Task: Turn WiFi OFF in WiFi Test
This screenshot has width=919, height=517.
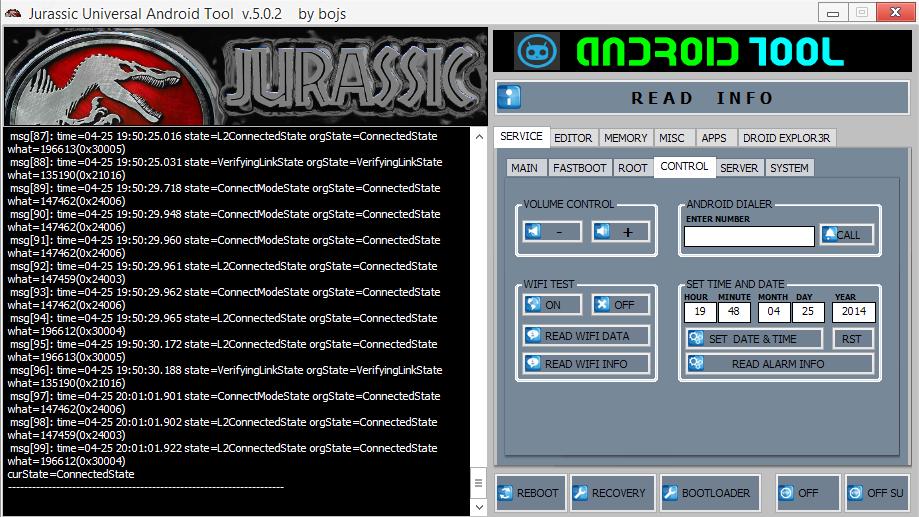Action: [620, 305]
